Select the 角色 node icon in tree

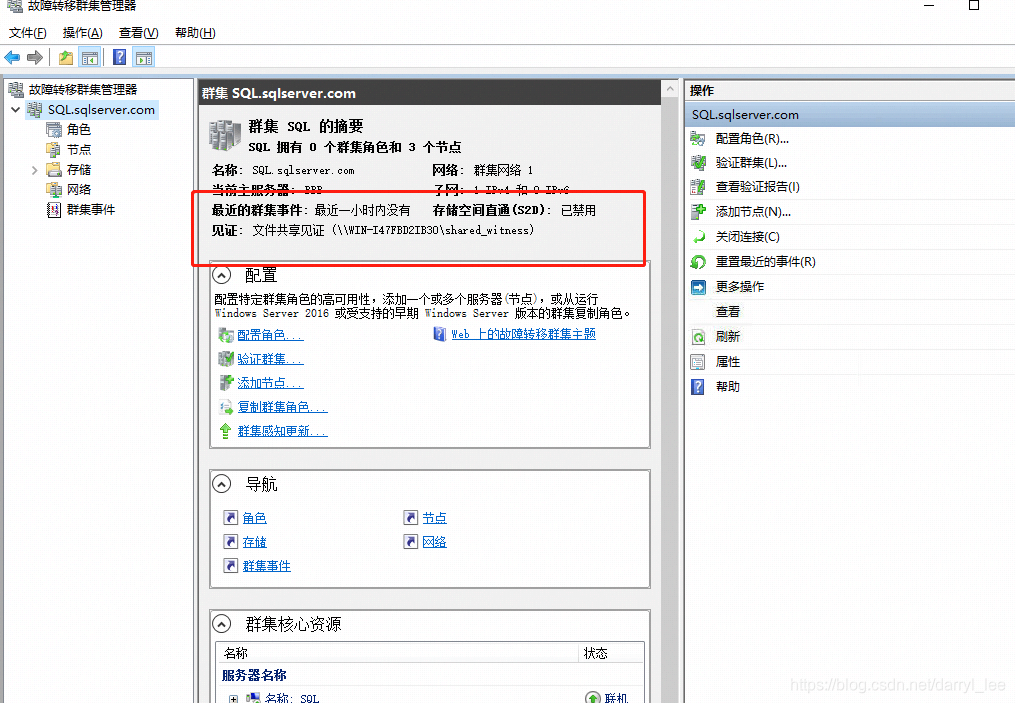click(x=54, y=130)
